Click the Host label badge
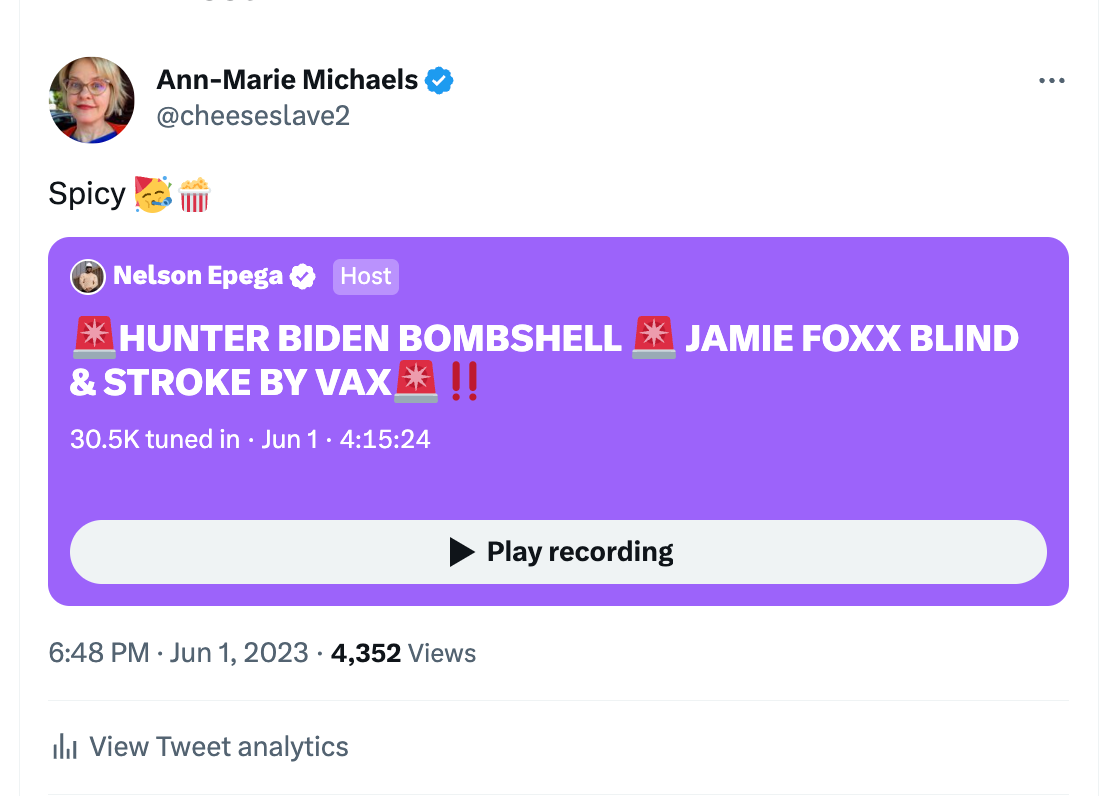 click(x=366, y=277)
